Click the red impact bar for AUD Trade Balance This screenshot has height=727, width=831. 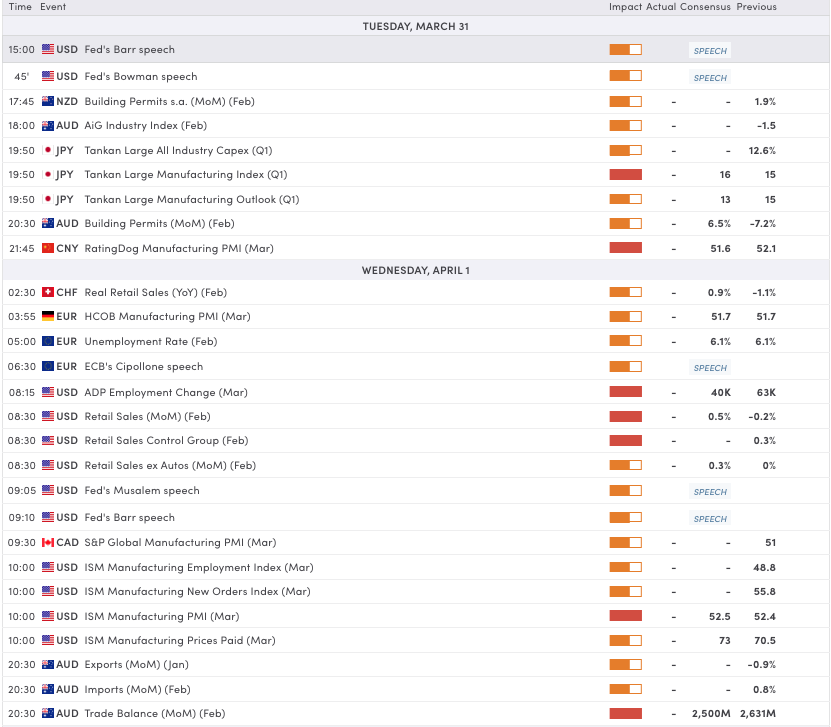point(625,713)
